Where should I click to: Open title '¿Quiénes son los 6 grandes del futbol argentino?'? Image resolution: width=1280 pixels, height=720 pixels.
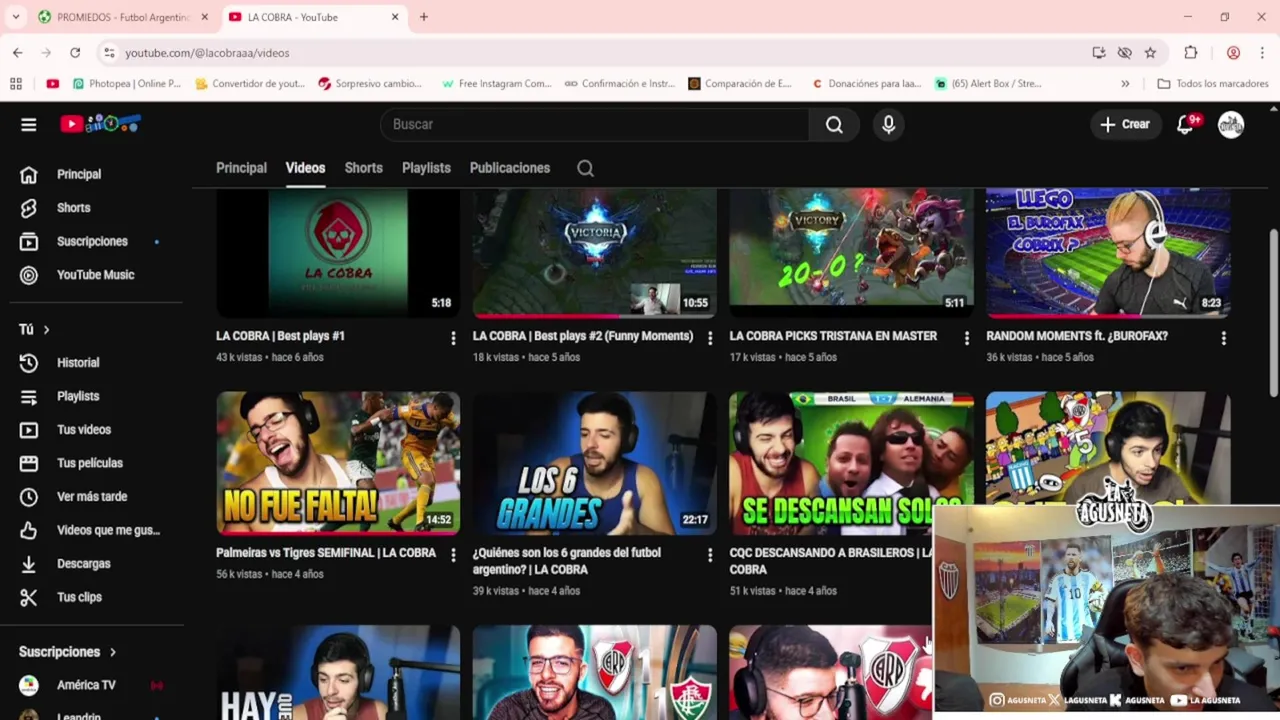pyautogui.click(x=567, y=561)
